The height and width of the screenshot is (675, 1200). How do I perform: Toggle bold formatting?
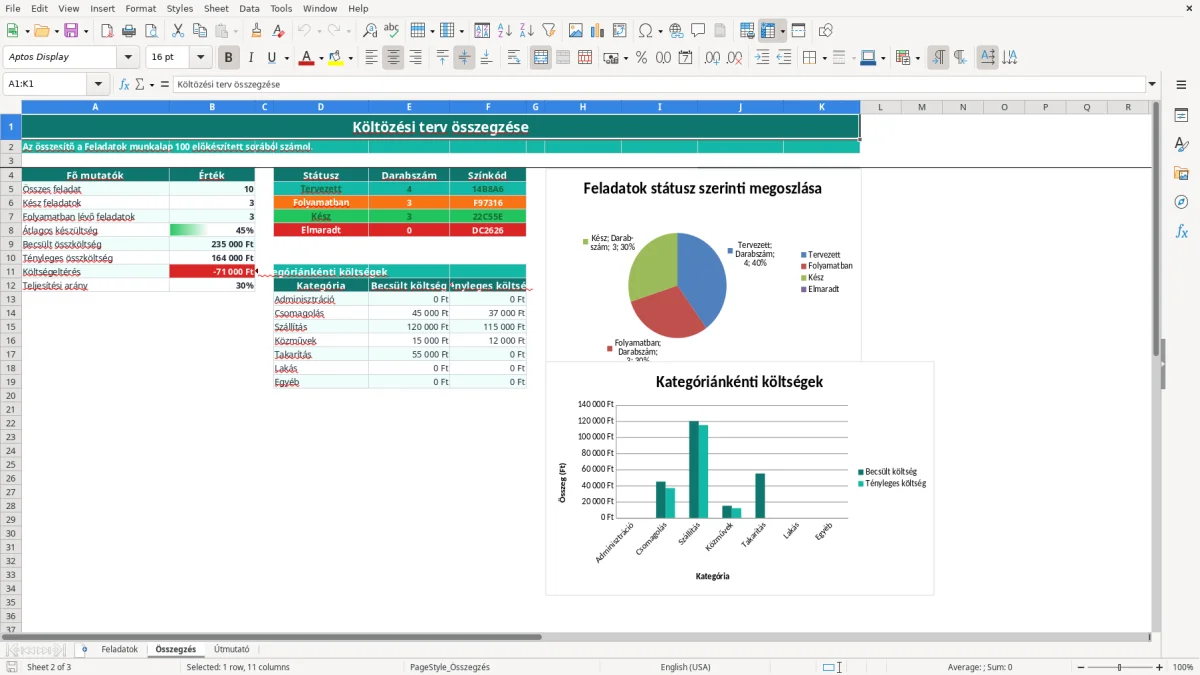[229, 58]
